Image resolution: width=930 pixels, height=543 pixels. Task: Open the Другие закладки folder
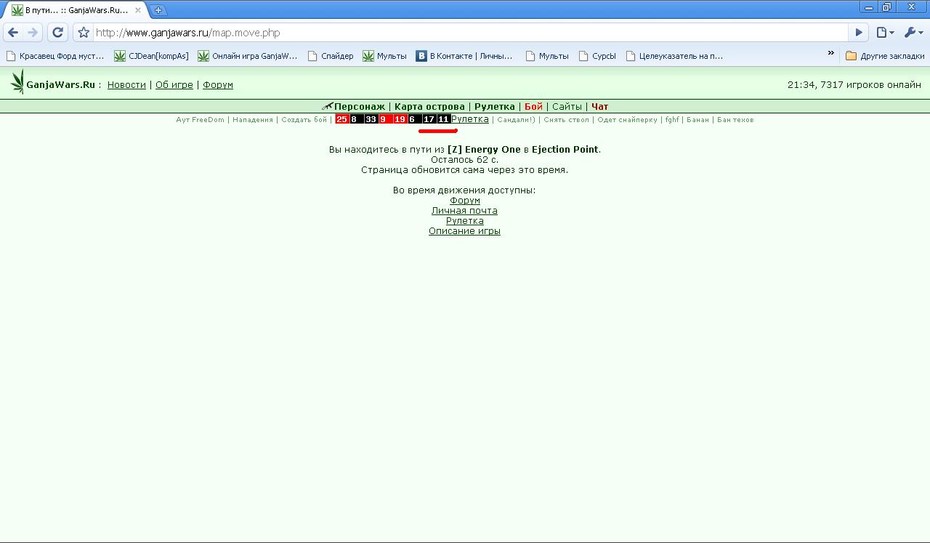(884, 56)
